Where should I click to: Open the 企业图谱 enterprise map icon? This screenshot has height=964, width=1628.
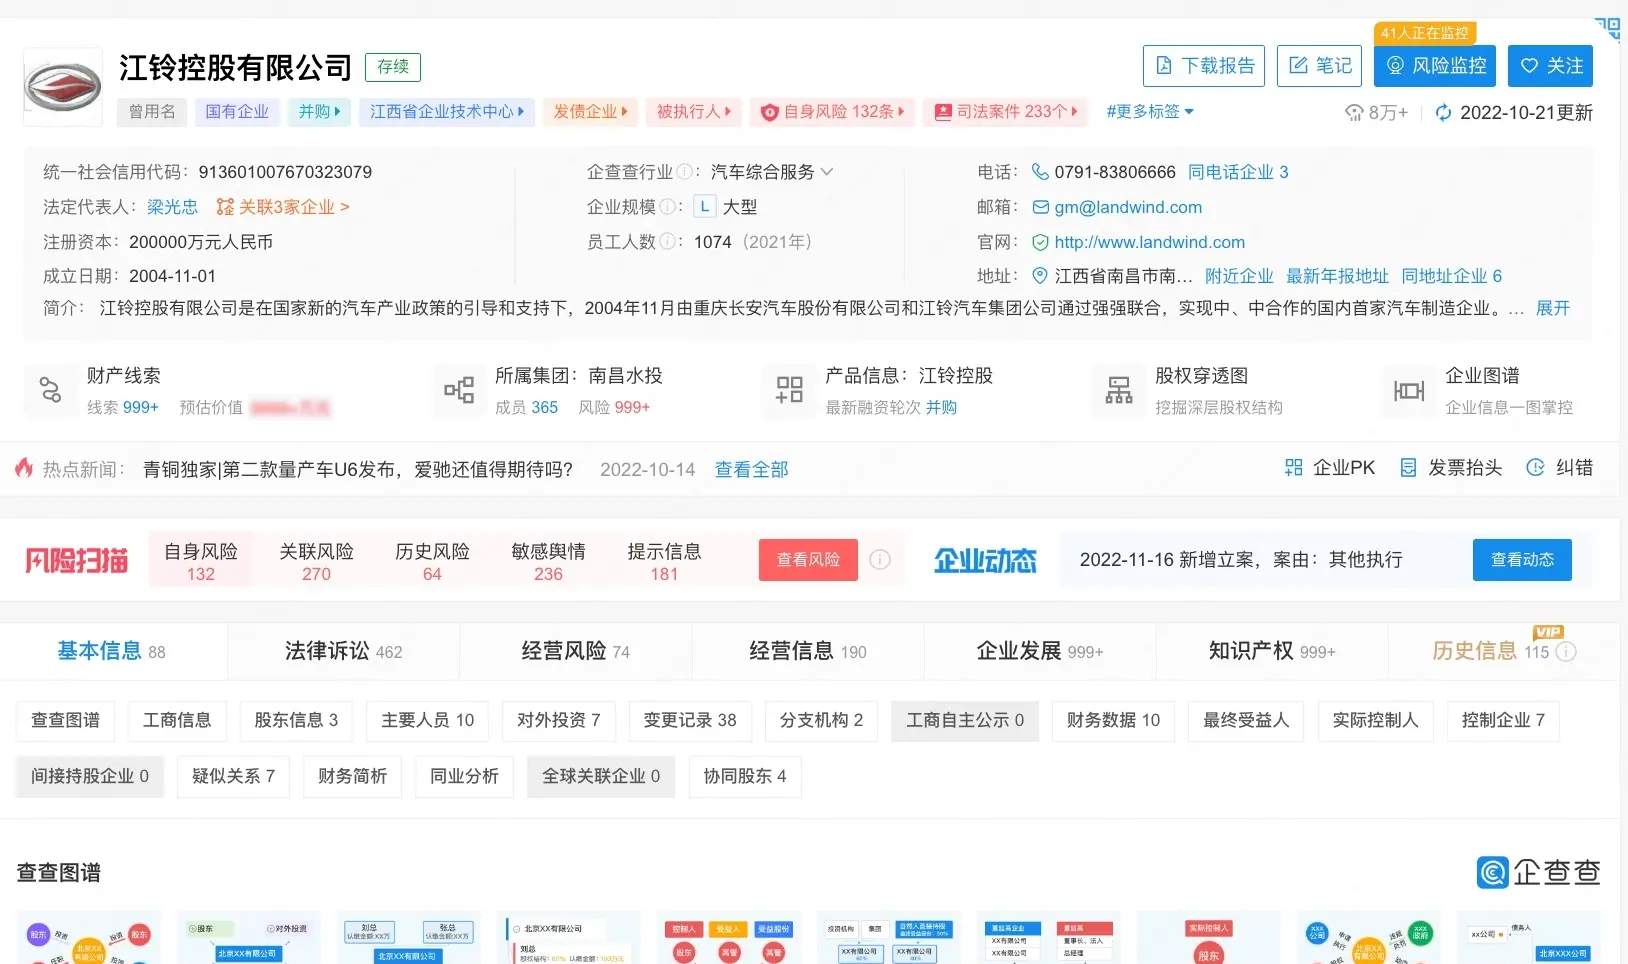pyautogui.click(x=1408, y=390)
